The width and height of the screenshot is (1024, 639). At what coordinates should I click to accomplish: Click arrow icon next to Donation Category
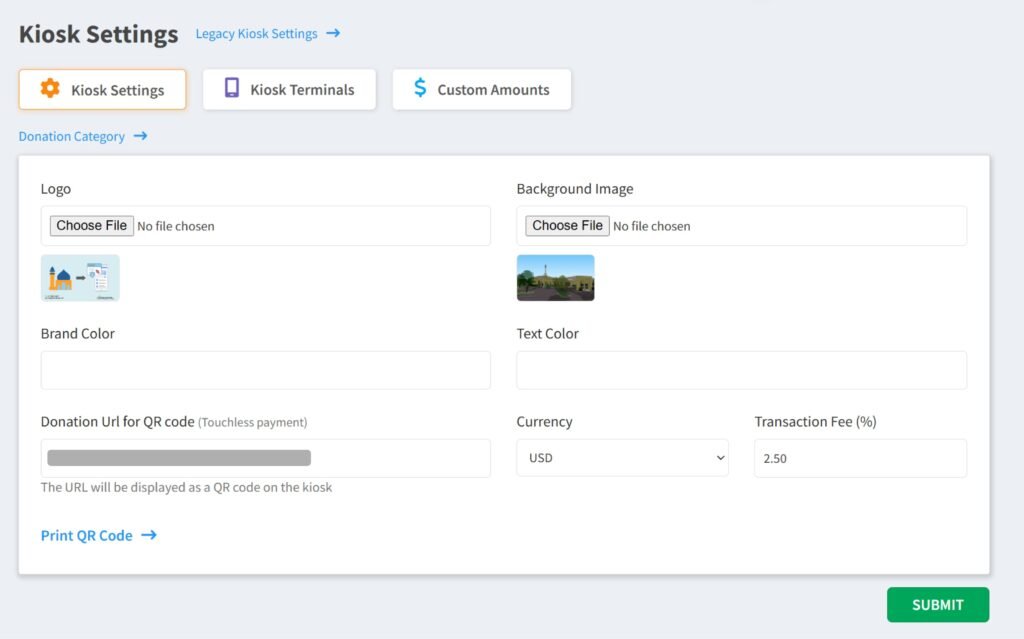click(x=140, y=136)
